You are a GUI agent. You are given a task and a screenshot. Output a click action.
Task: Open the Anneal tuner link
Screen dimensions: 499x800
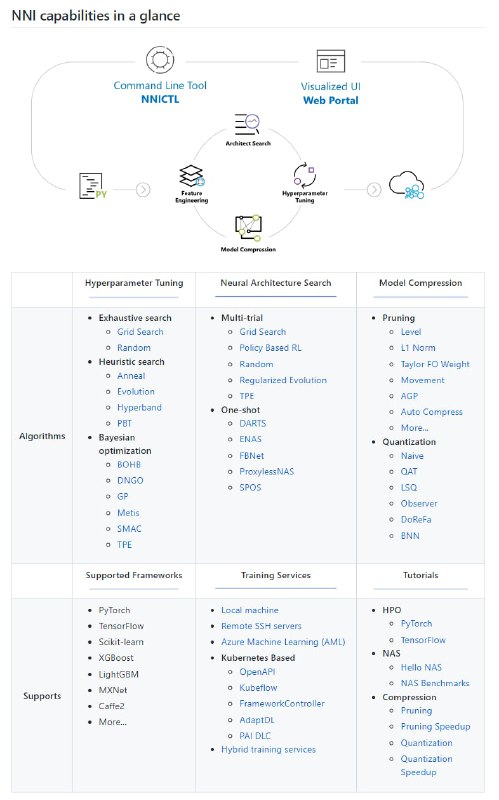[131, 376]
